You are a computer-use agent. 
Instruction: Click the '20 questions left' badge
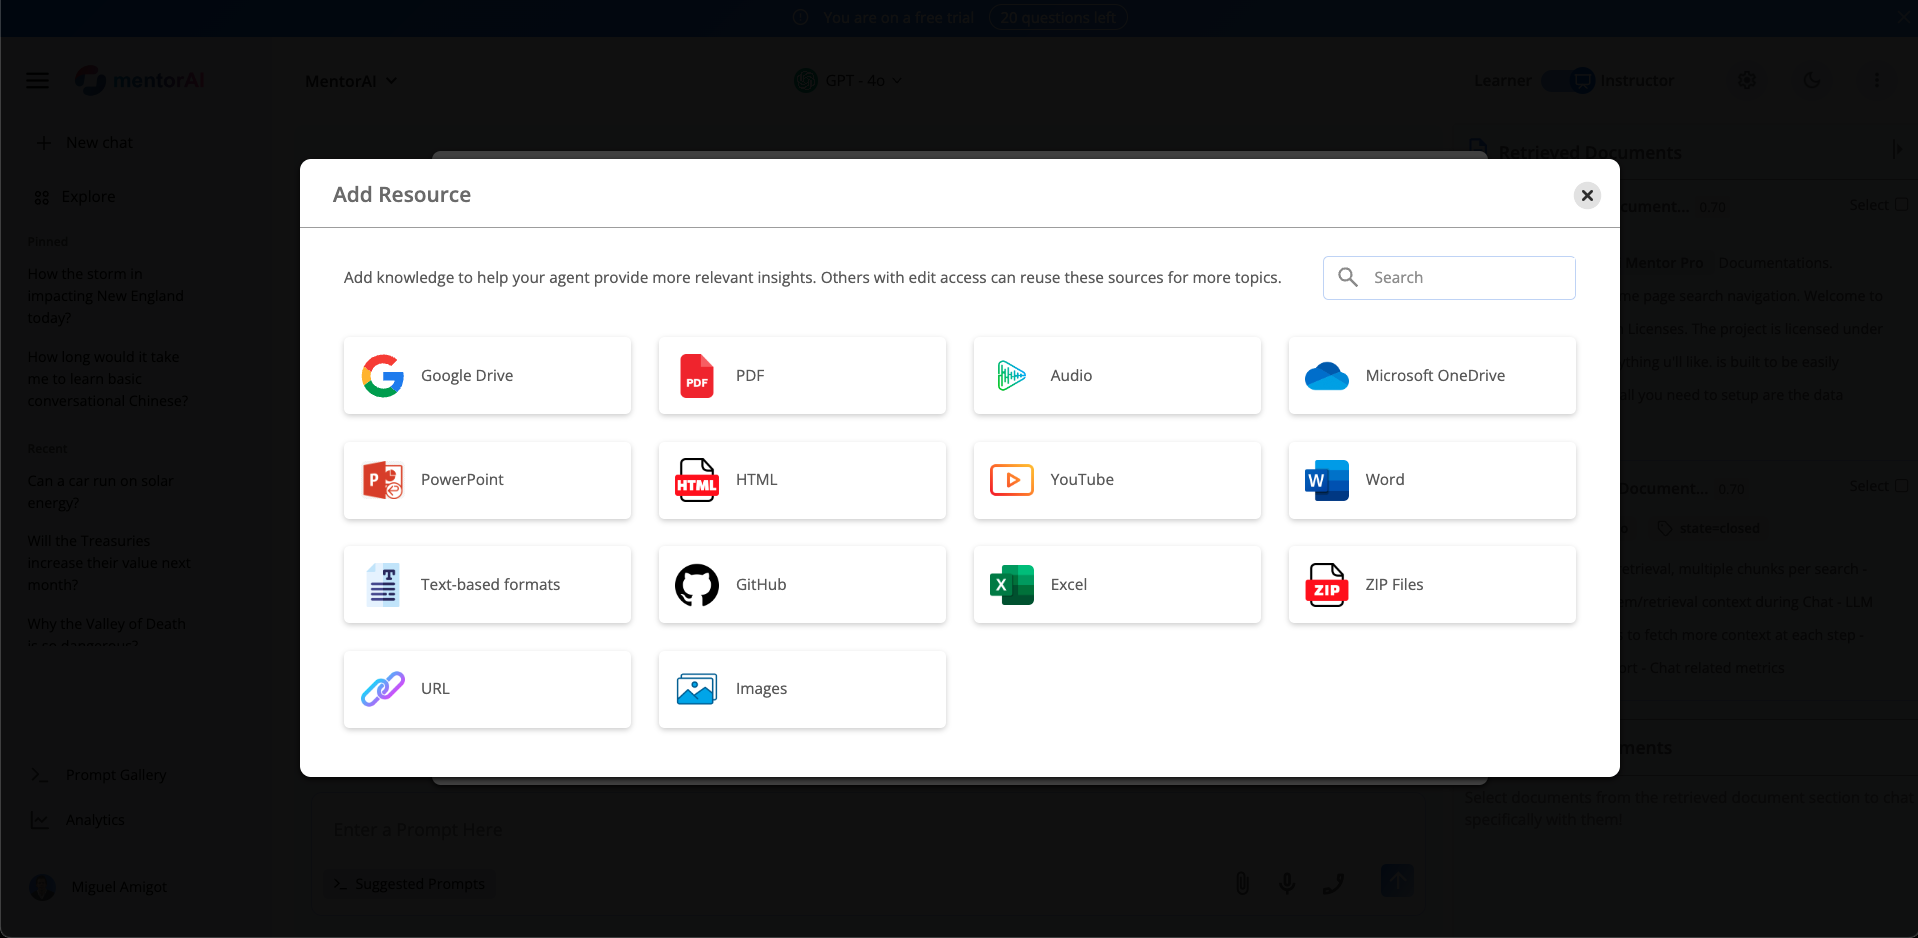1058,17
